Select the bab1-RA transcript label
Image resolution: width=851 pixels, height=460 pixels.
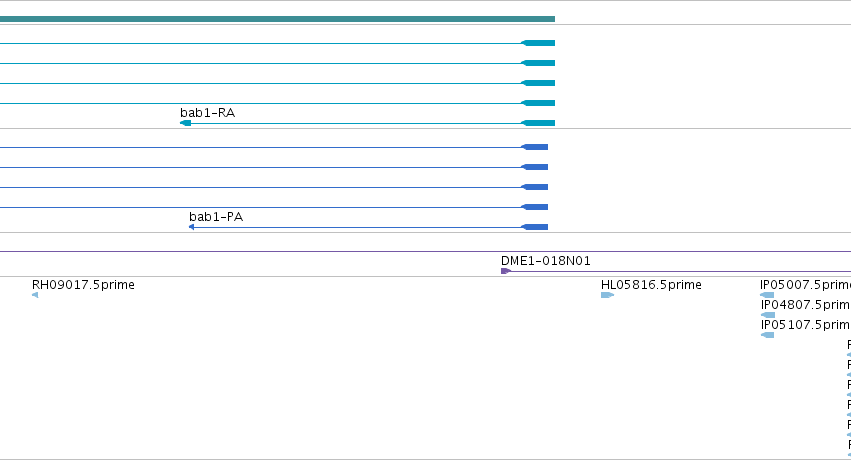click(x=207, y=113)
